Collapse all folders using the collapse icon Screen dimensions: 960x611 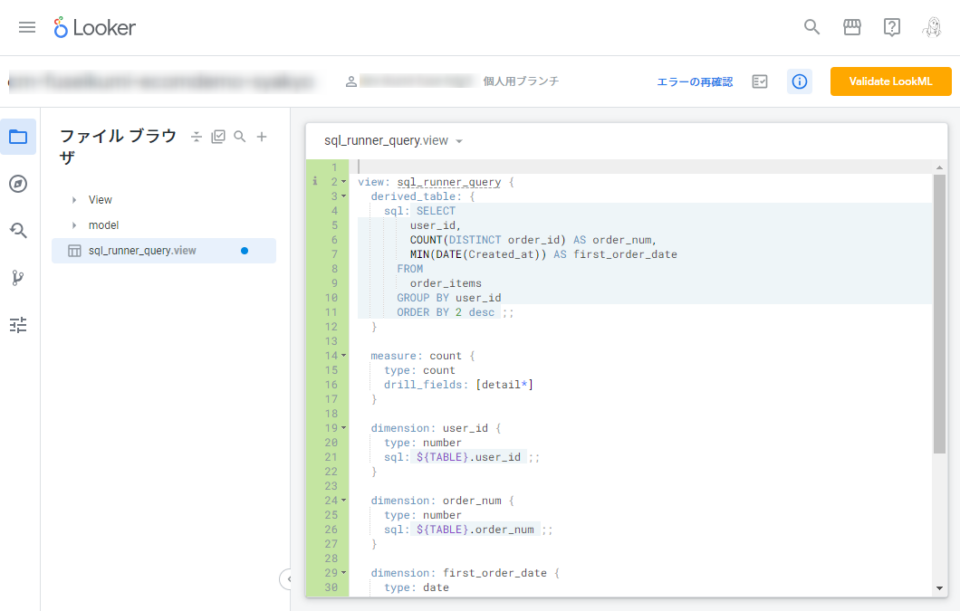click(196, 136)
